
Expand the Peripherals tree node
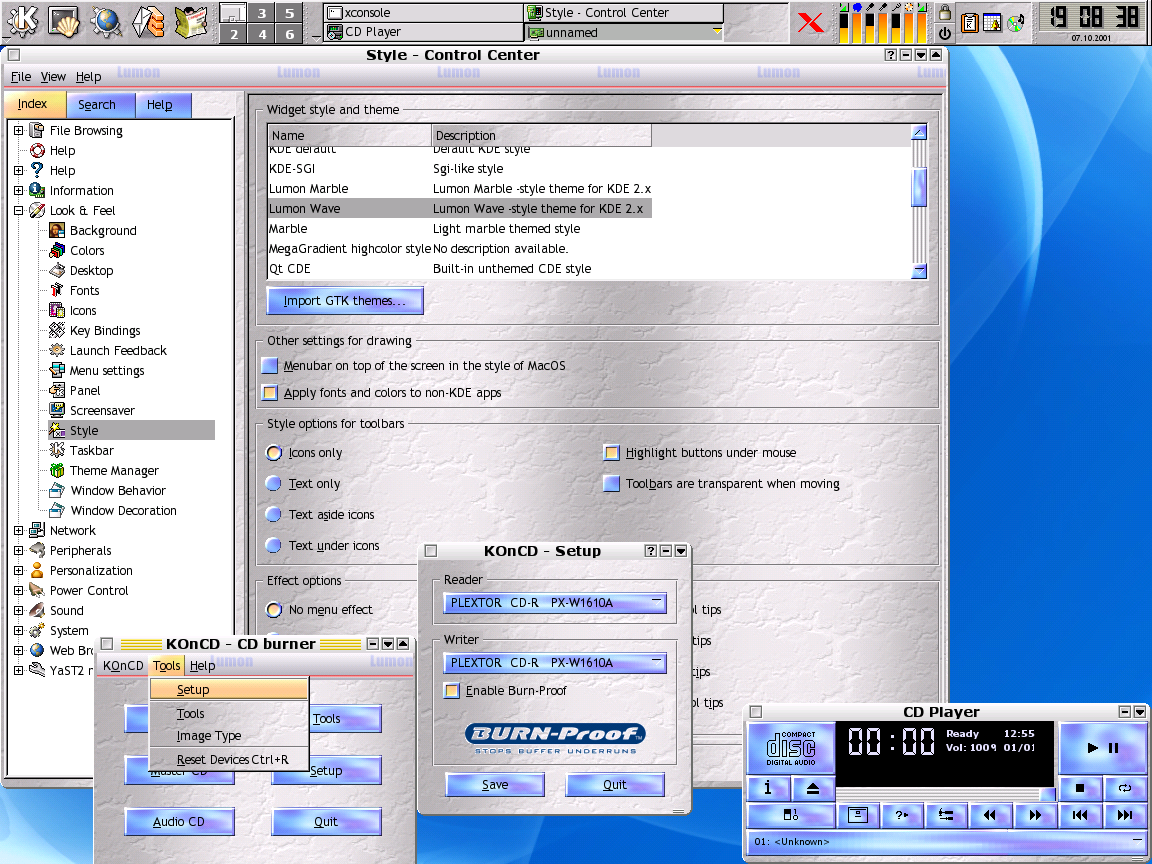pyautogui.click(x=18, y=550)
